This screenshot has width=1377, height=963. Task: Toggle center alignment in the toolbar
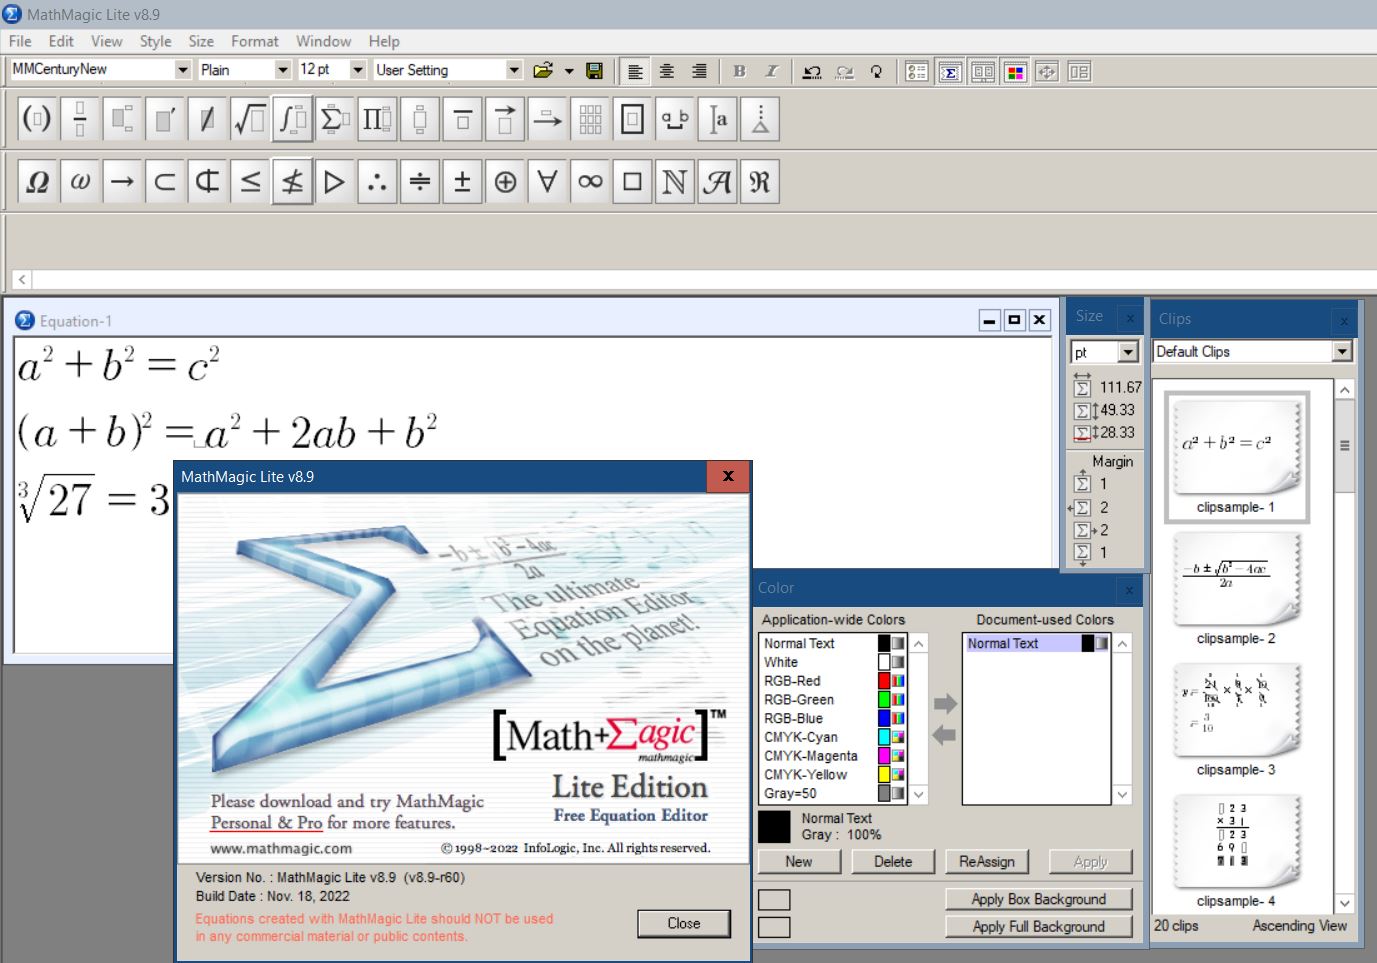coord(667,71)
